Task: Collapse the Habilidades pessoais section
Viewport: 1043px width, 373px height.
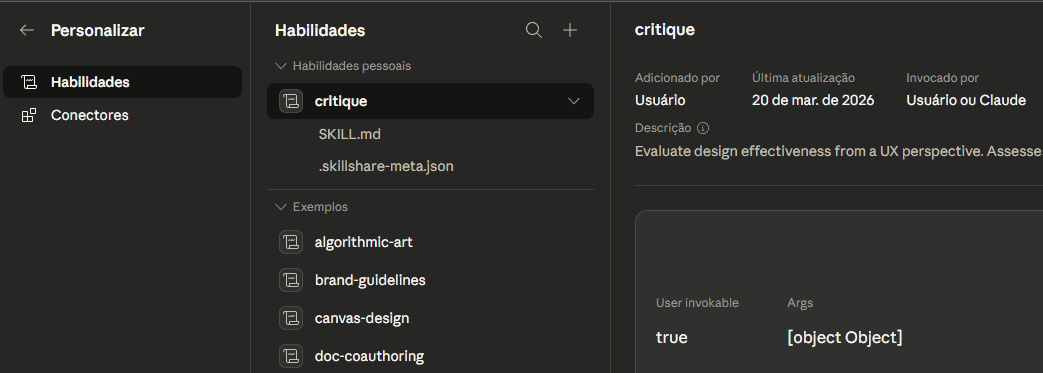Action: click(x=280, y=66)
